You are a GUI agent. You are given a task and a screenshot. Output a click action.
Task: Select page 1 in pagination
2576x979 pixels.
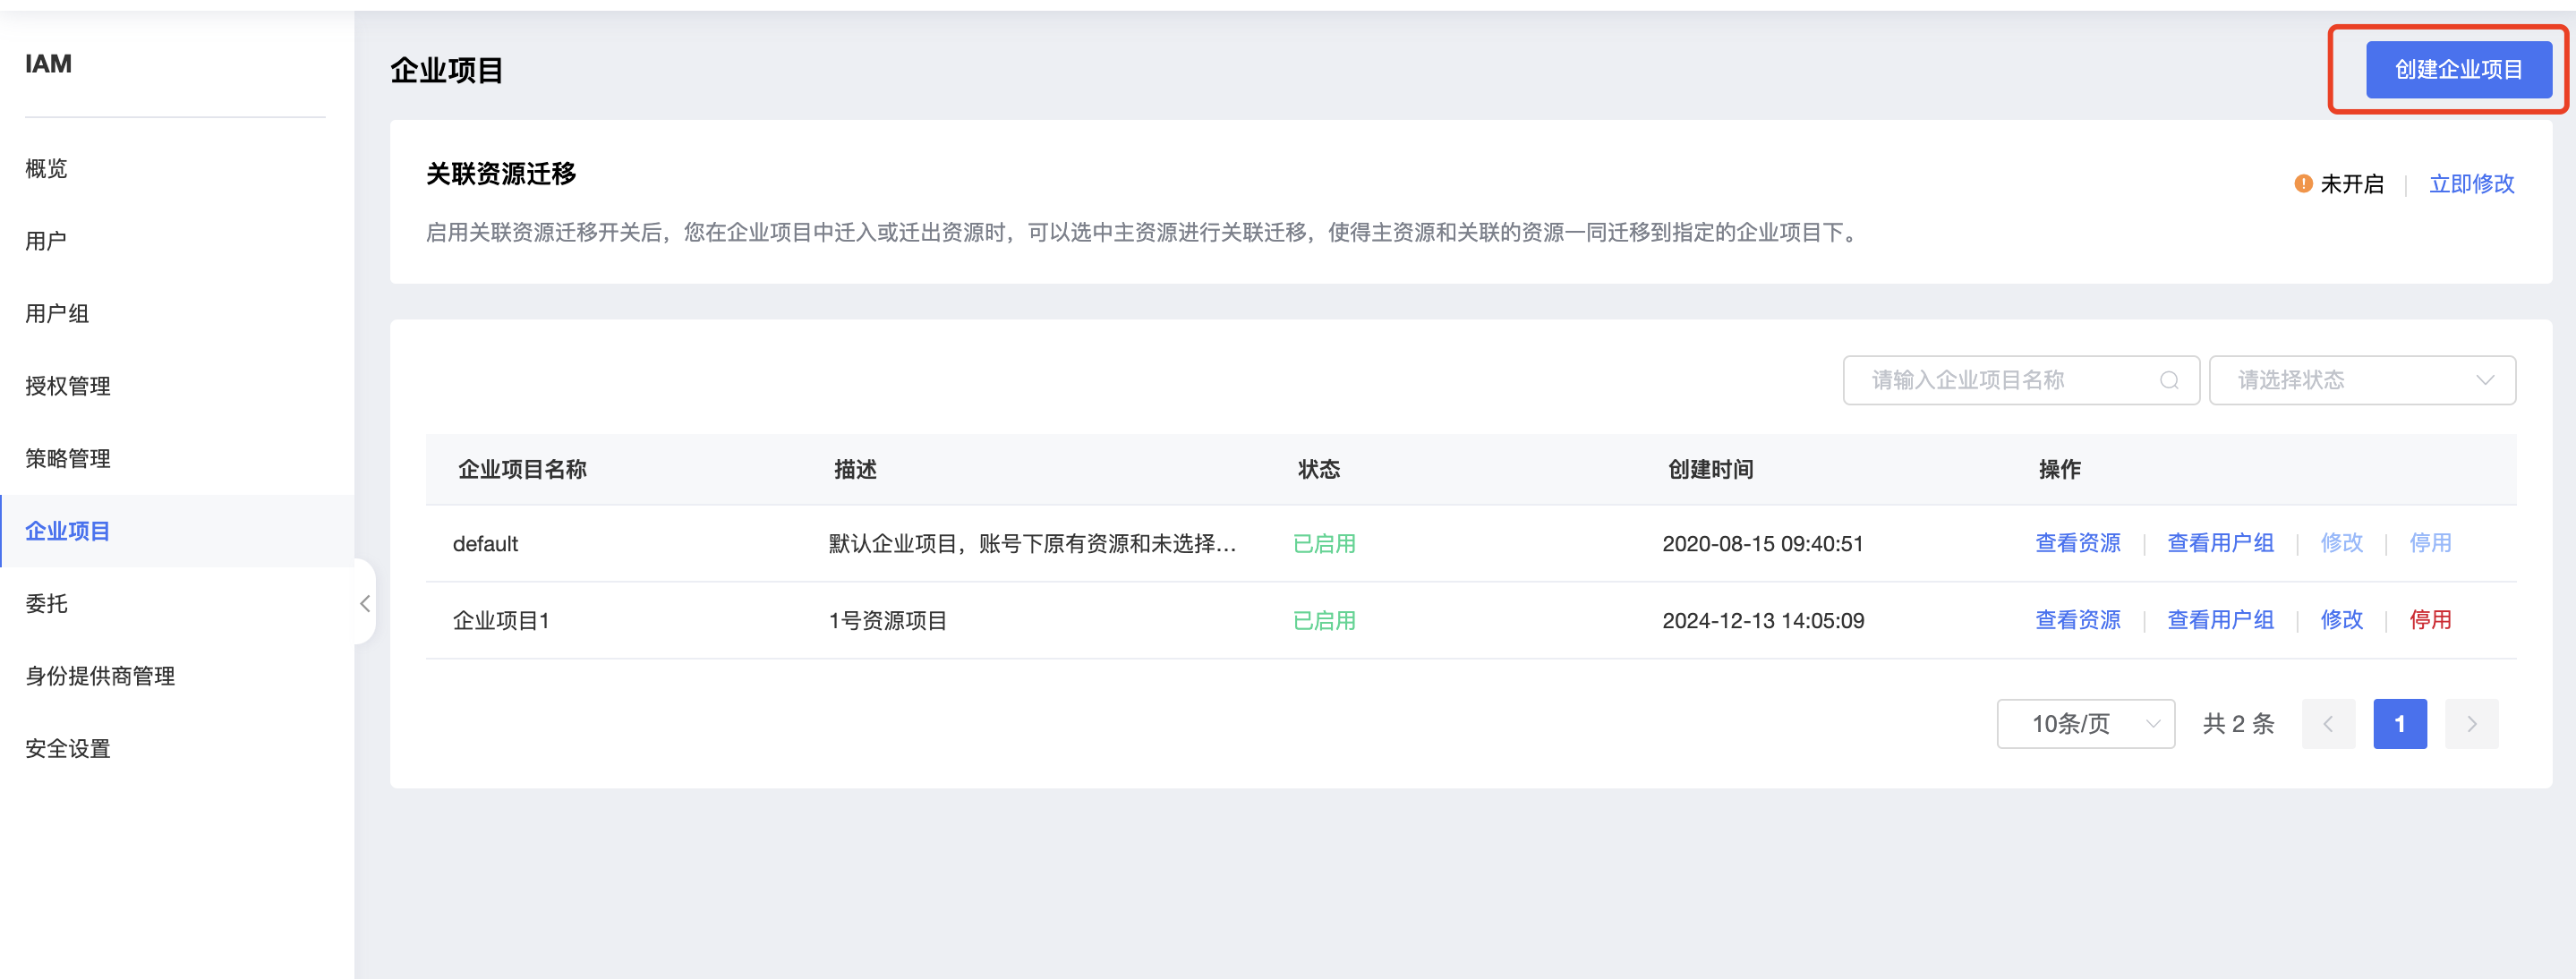tap(2400, 723)
